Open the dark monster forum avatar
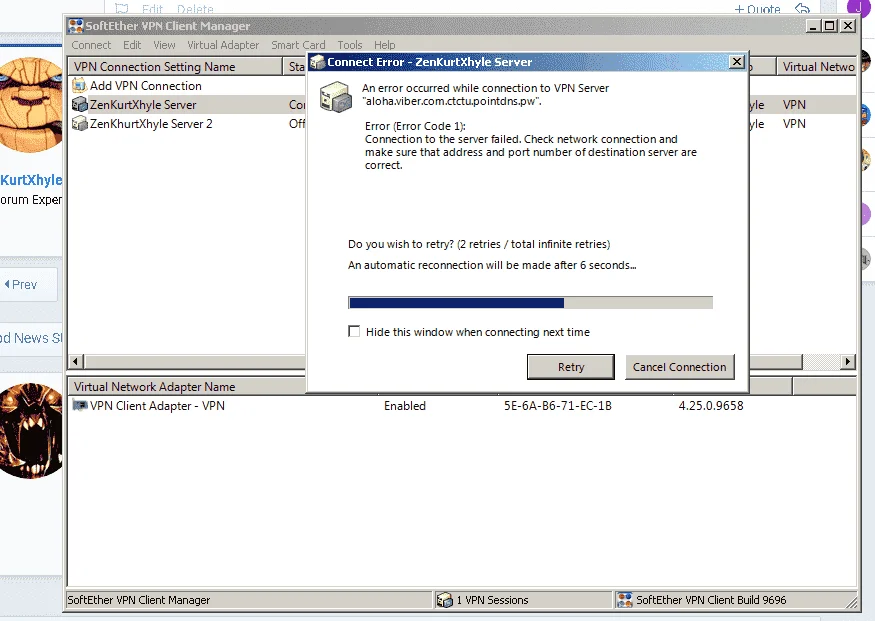This screenshot has width=875, height=621. tap(31, 430)
